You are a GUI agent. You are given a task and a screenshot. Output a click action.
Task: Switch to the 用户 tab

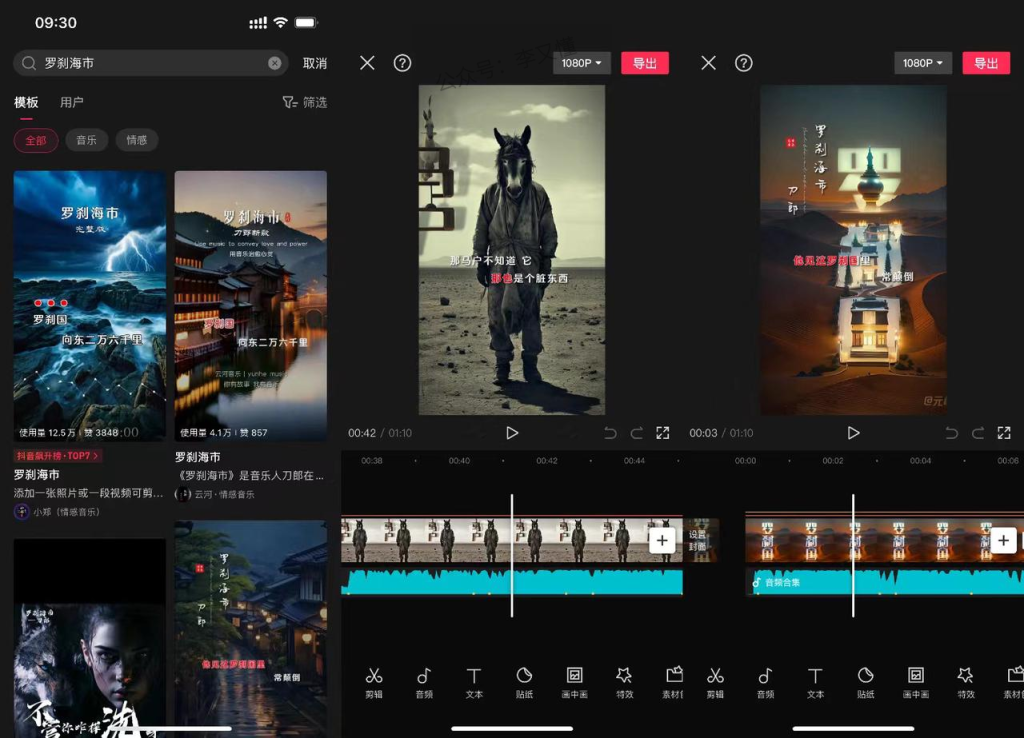tap(72, 102)
